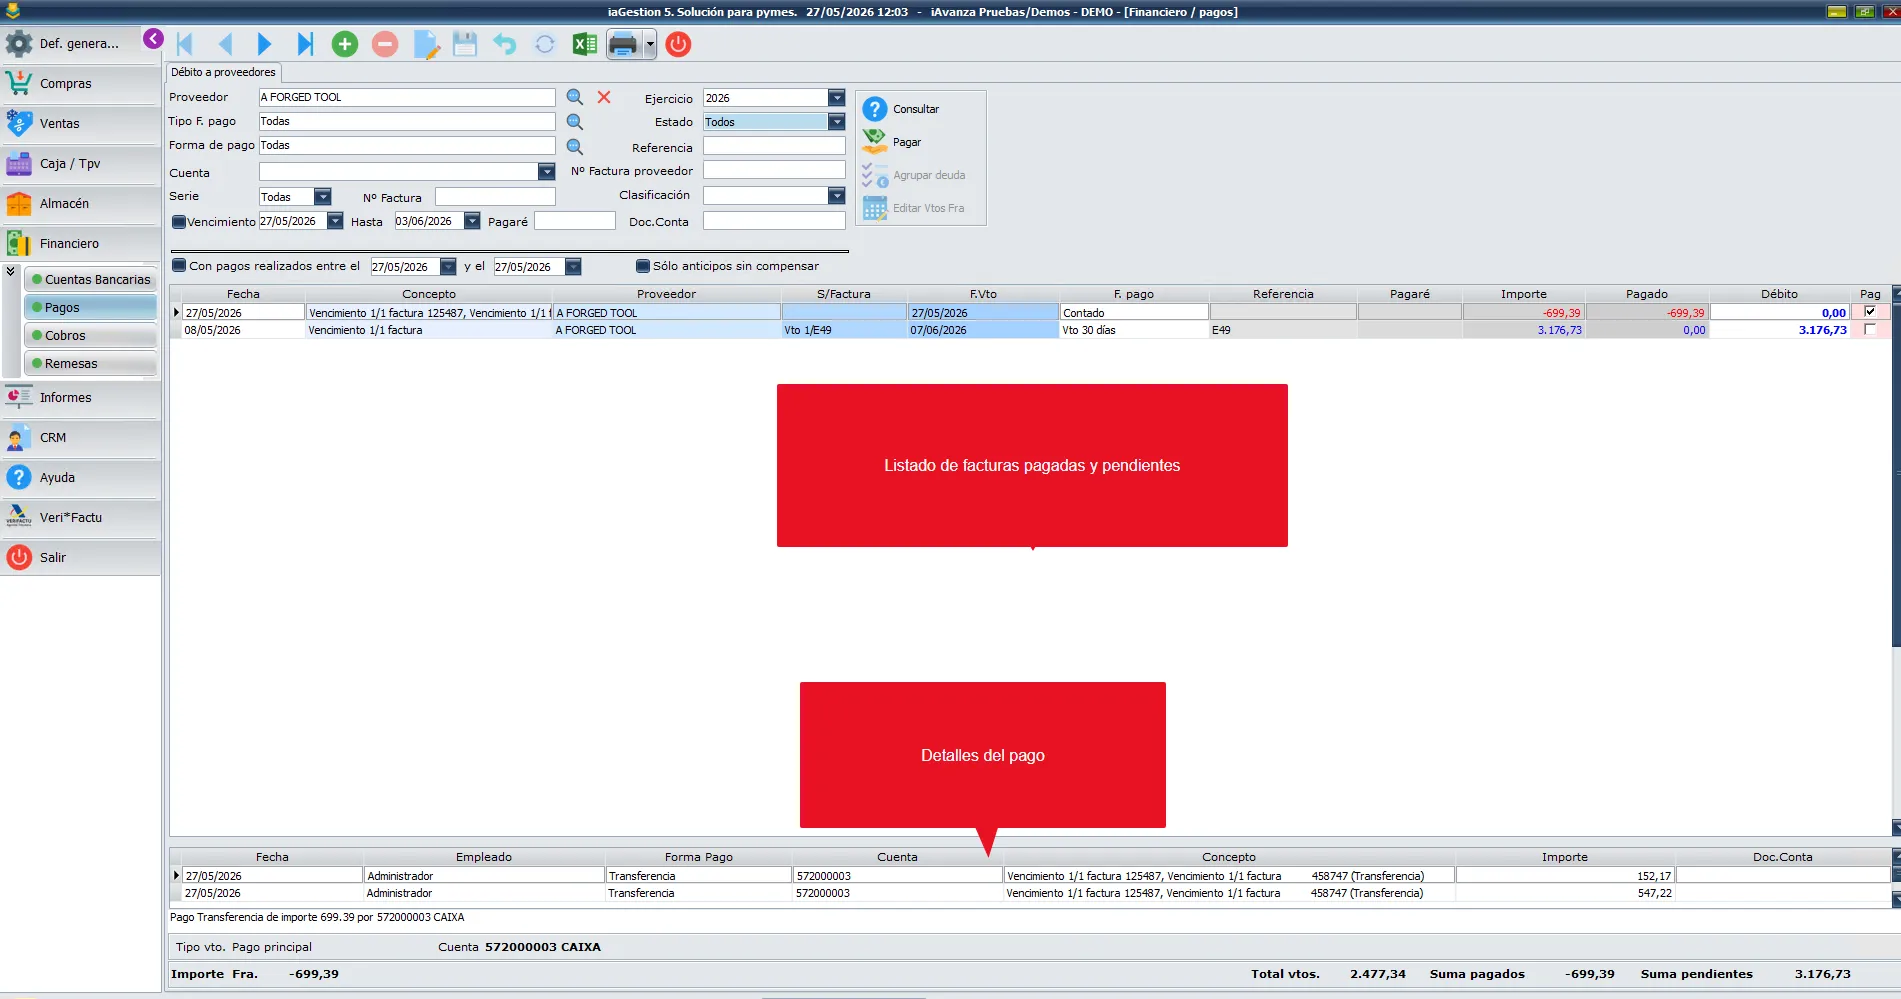The width and height of the screenshot is (1901, 999).
Task: Open Clasificación dropdown
Action: click(836, 196)
